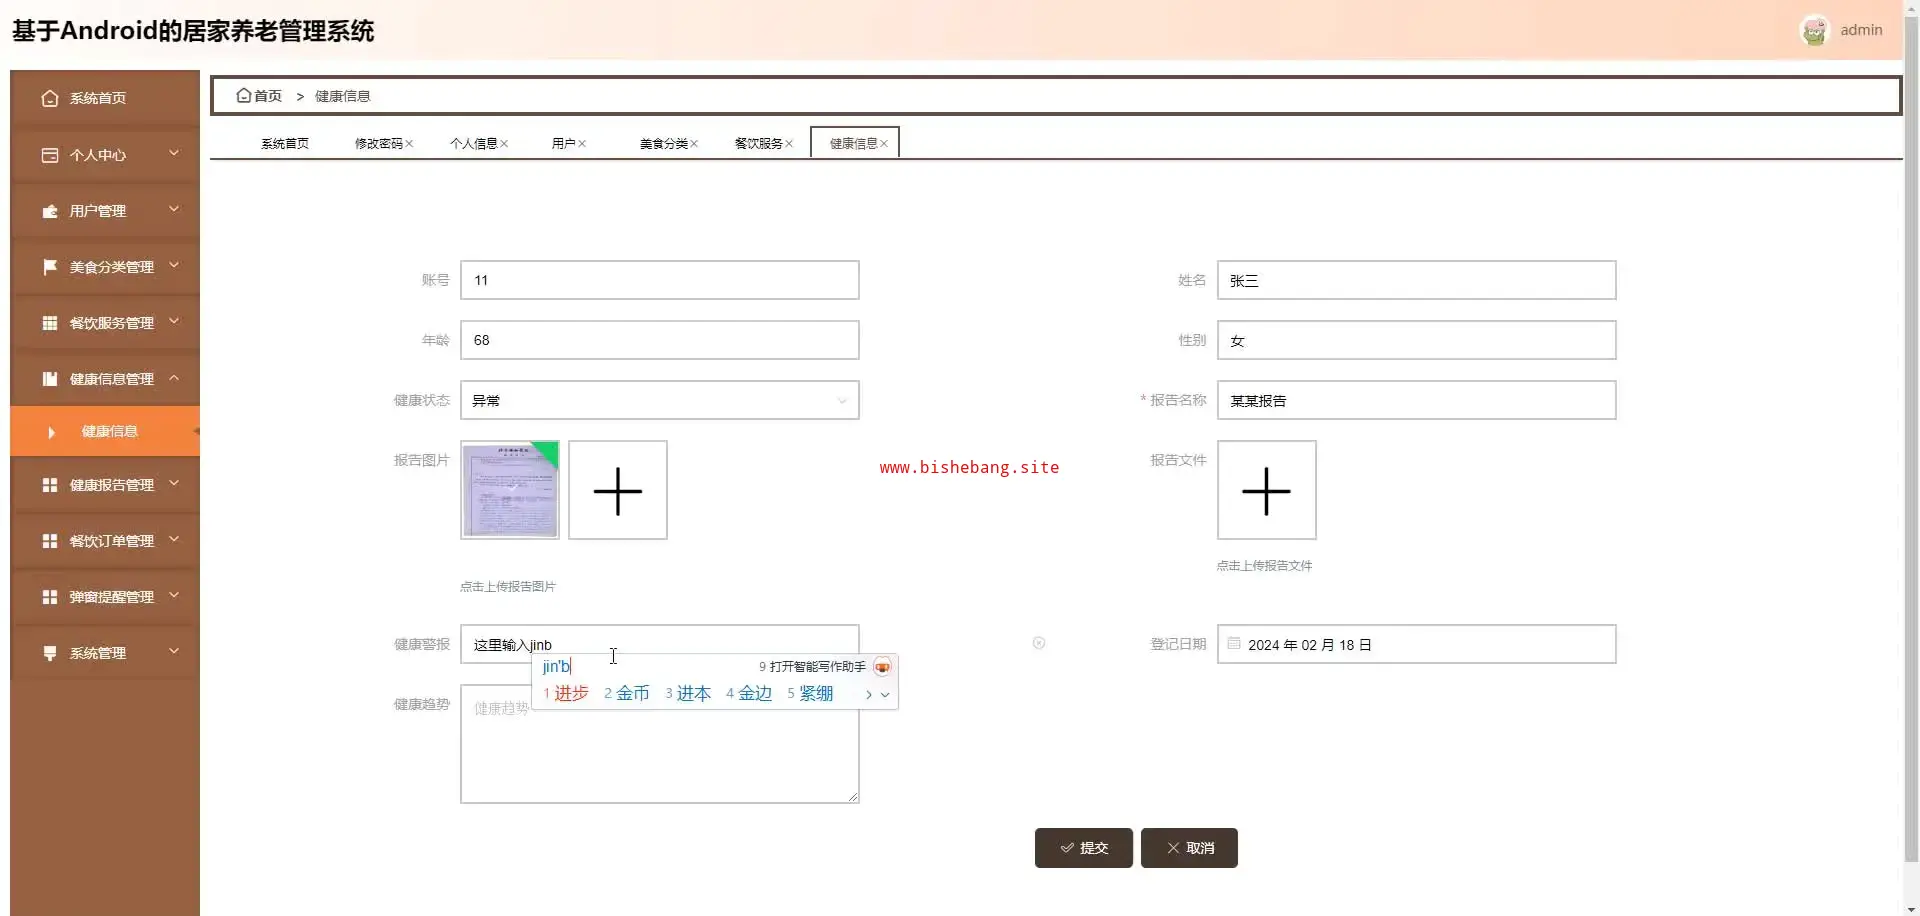Click plus icon to upload 报告图片
Image resolution: width=1920 pixels, height=916 pixels.
point(617,491)
